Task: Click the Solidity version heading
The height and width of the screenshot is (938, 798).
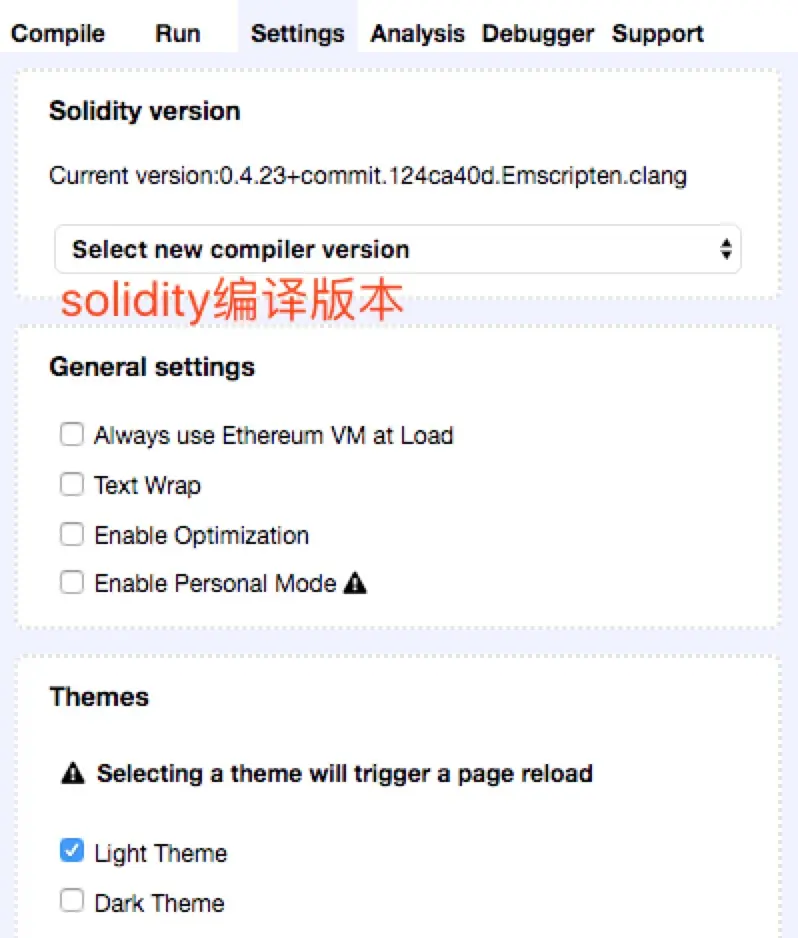Action: tap(145, 111)
